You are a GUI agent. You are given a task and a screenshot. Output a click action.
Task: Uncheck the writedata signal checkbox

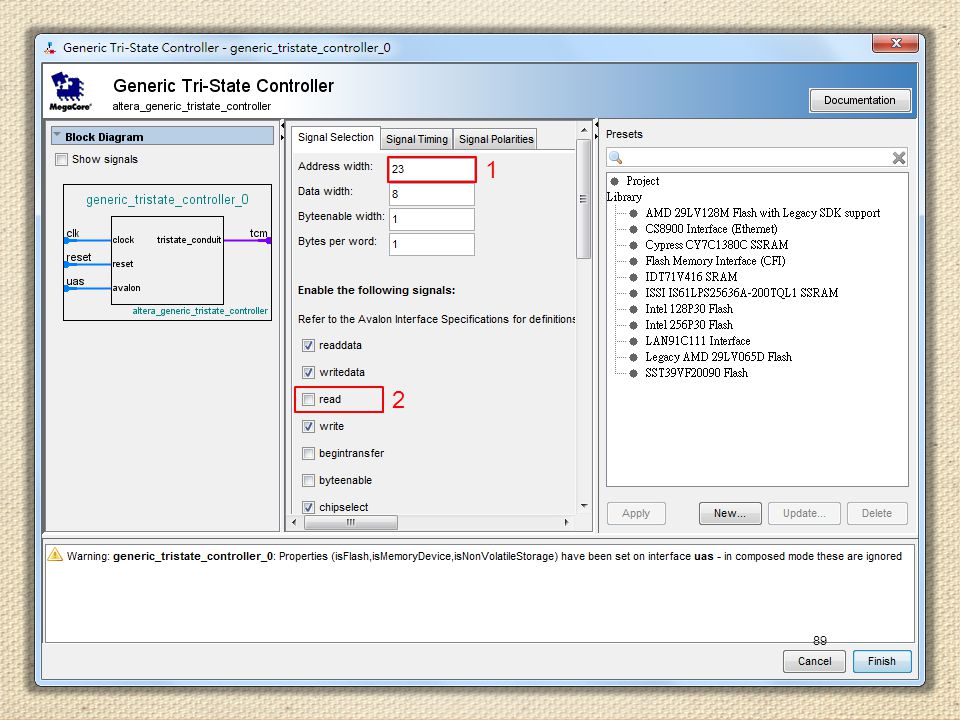click(x=309, y=372)
